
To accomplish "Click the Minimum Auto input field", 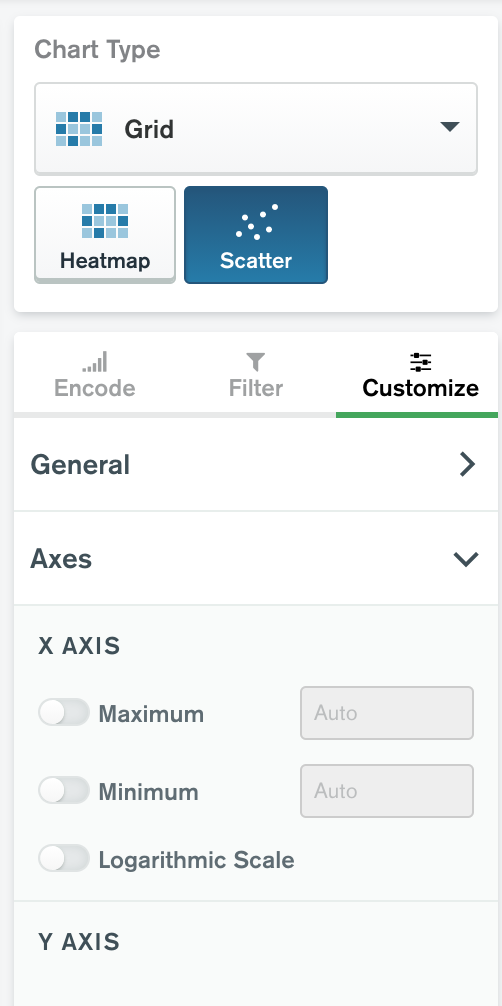I will [x=387, y=790].
